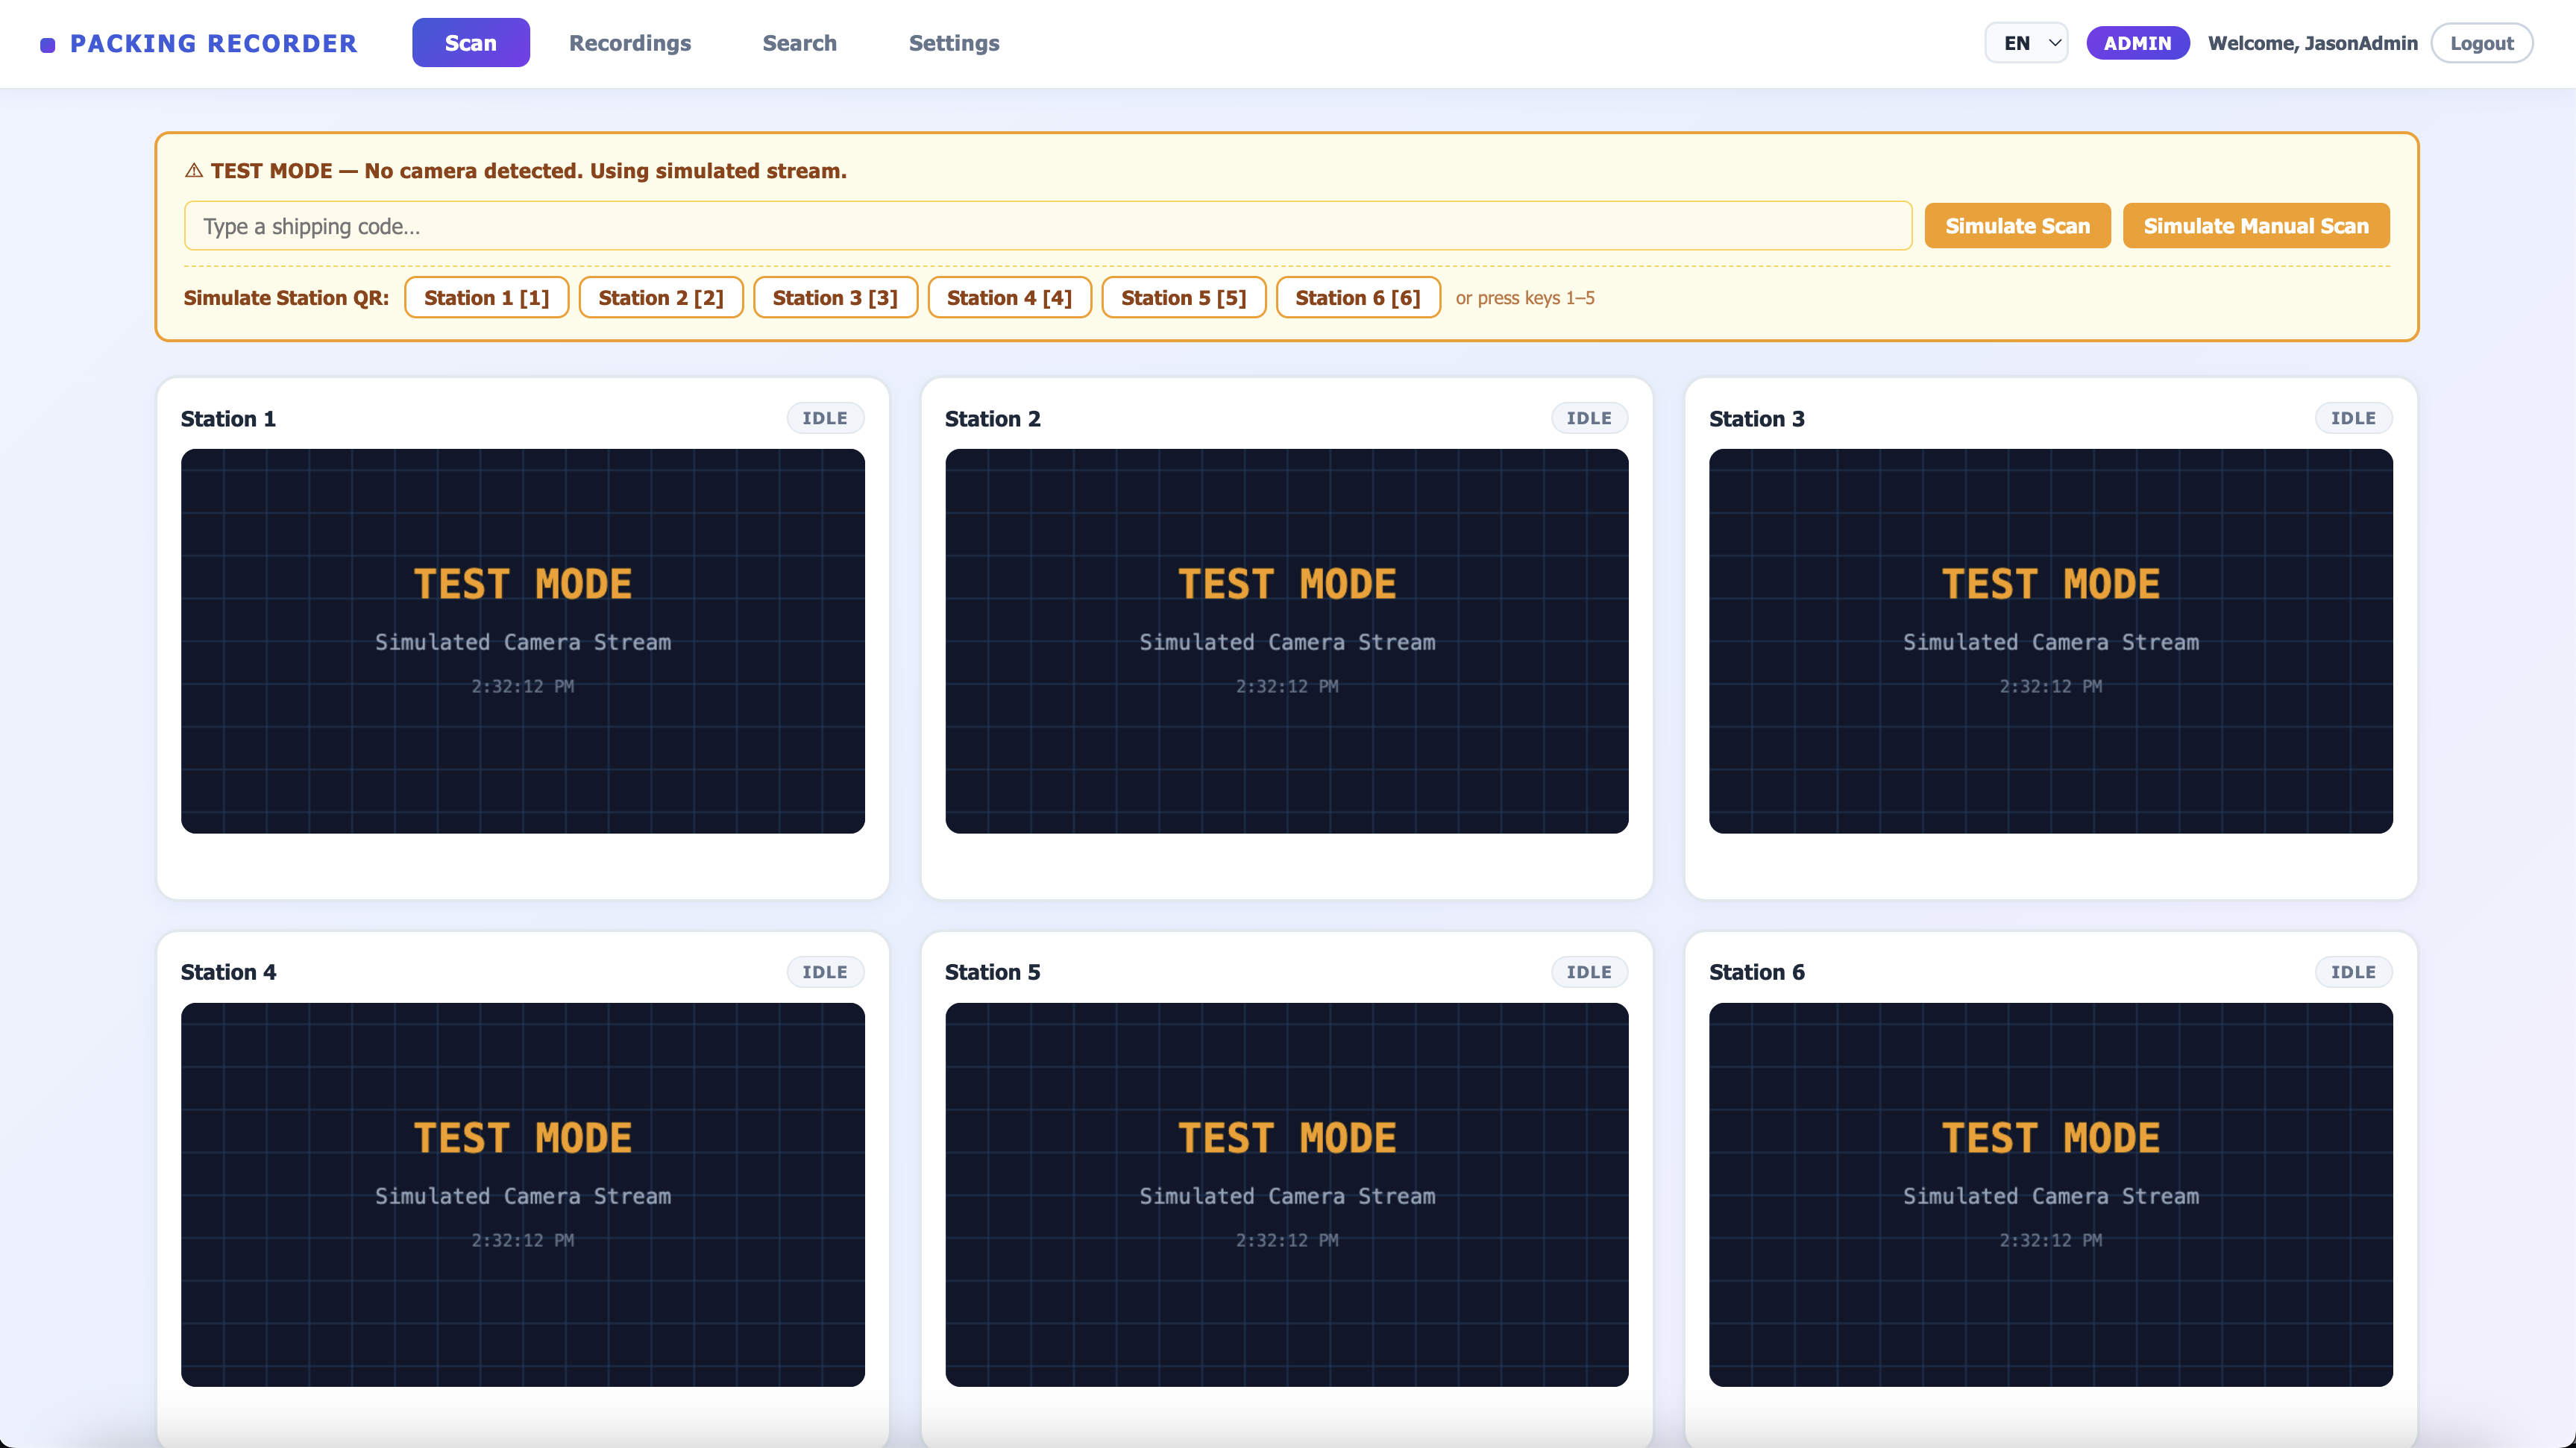The height and width of the screenshot is (1448, 2576).
Task: Click the Logout button
Action: (2481, 43)
